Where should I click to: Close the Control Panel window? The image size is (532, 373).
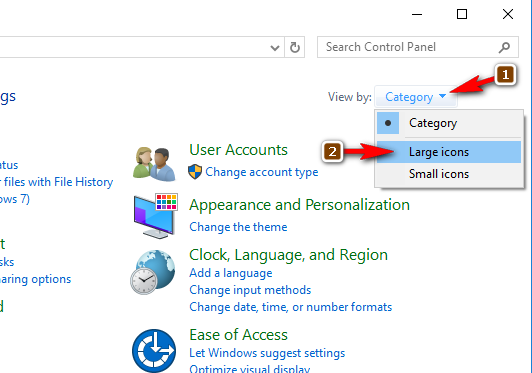pos(508,14)
